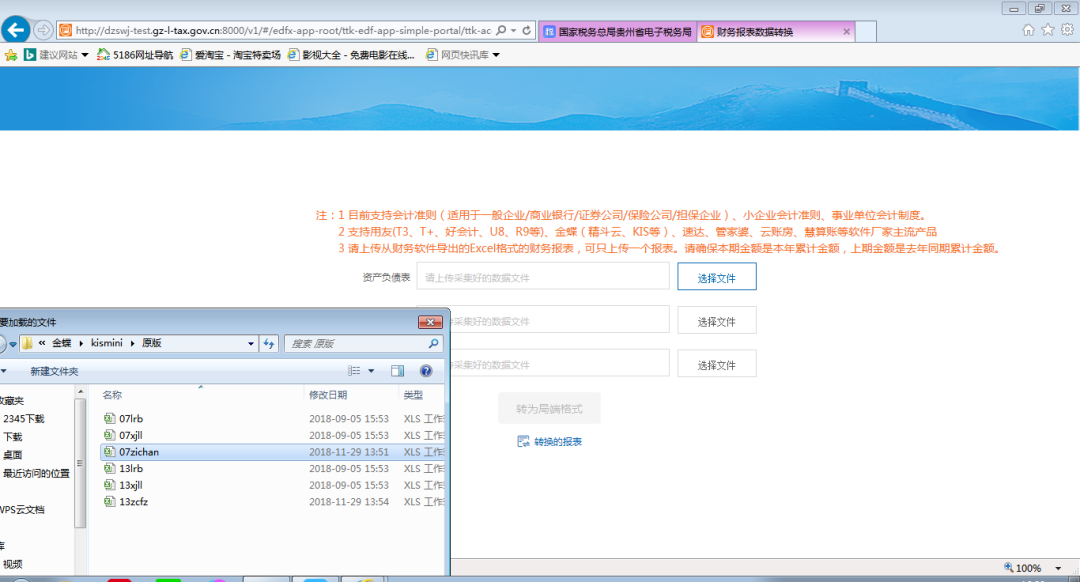Click the date 2018-11-29 13:54

tap(349, 501)
